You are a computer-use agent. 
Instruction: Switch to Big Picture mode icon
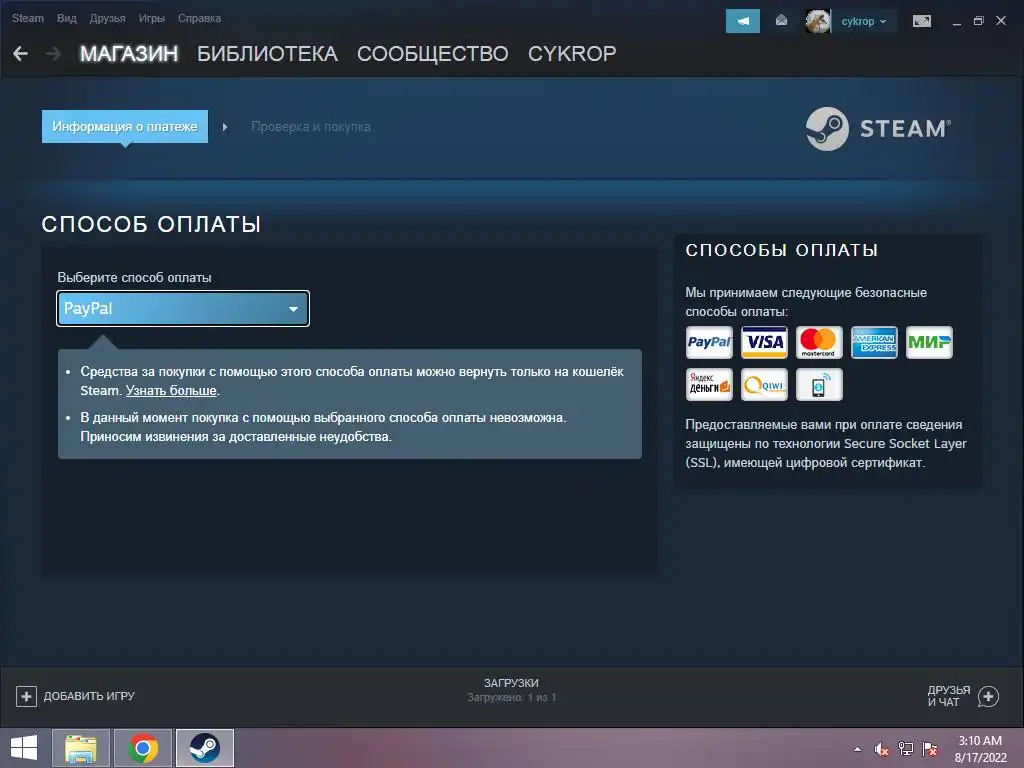click(921, 22)
